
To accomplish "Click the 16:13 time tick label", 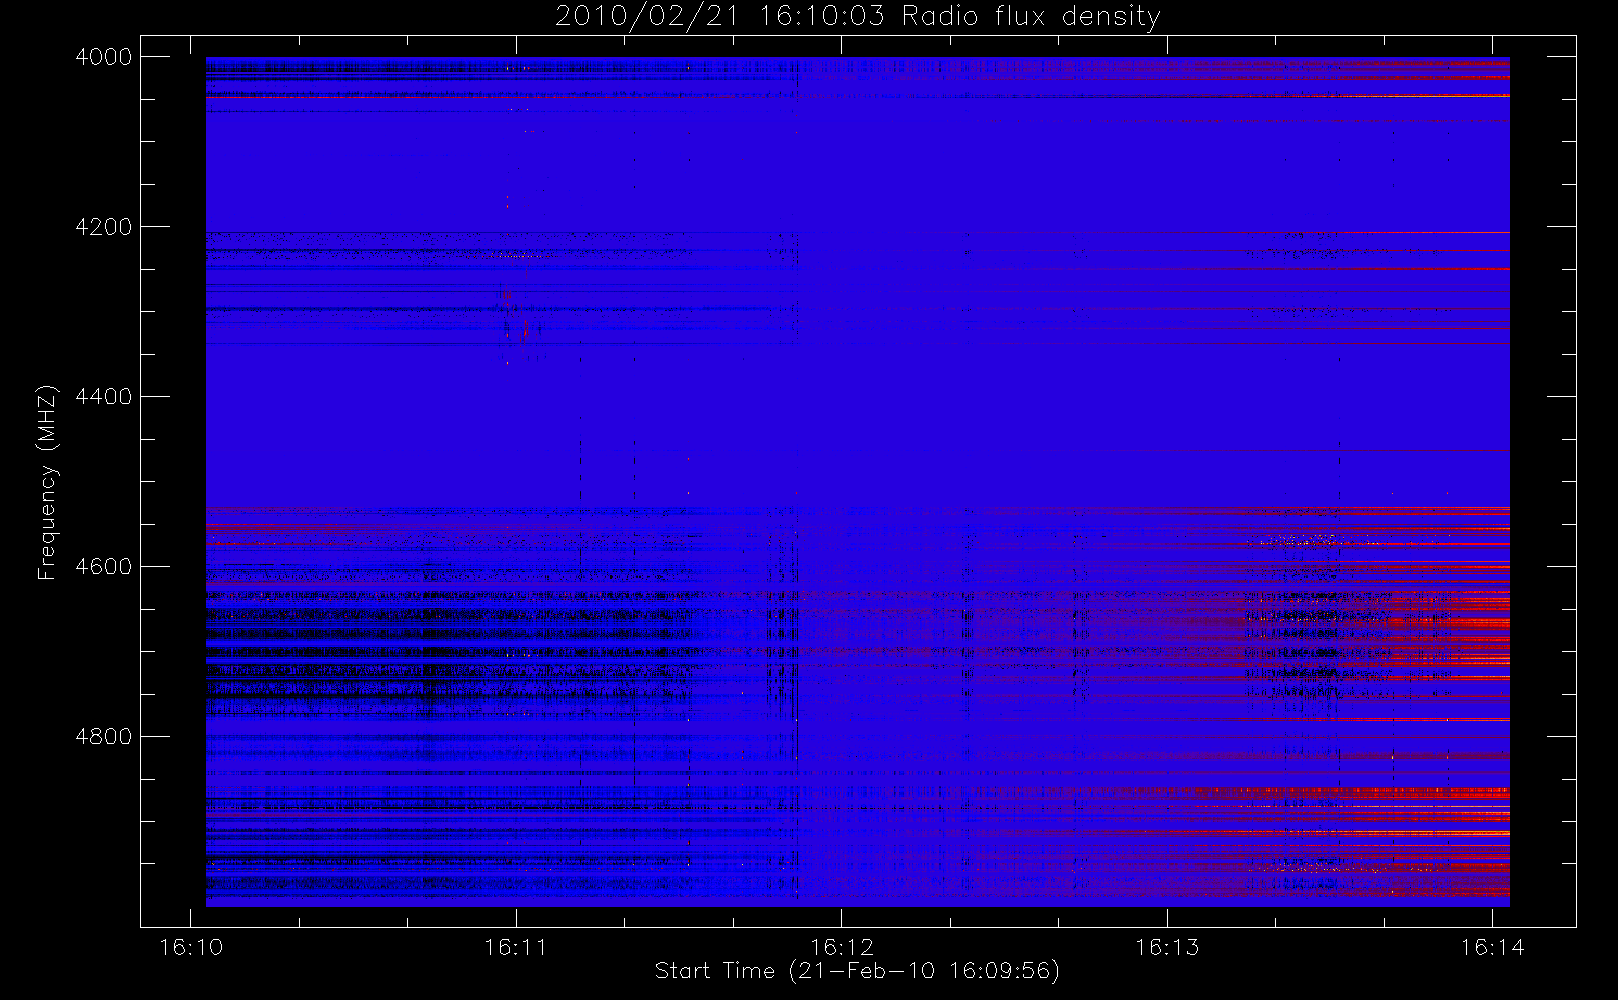I will pos(1167,947).
